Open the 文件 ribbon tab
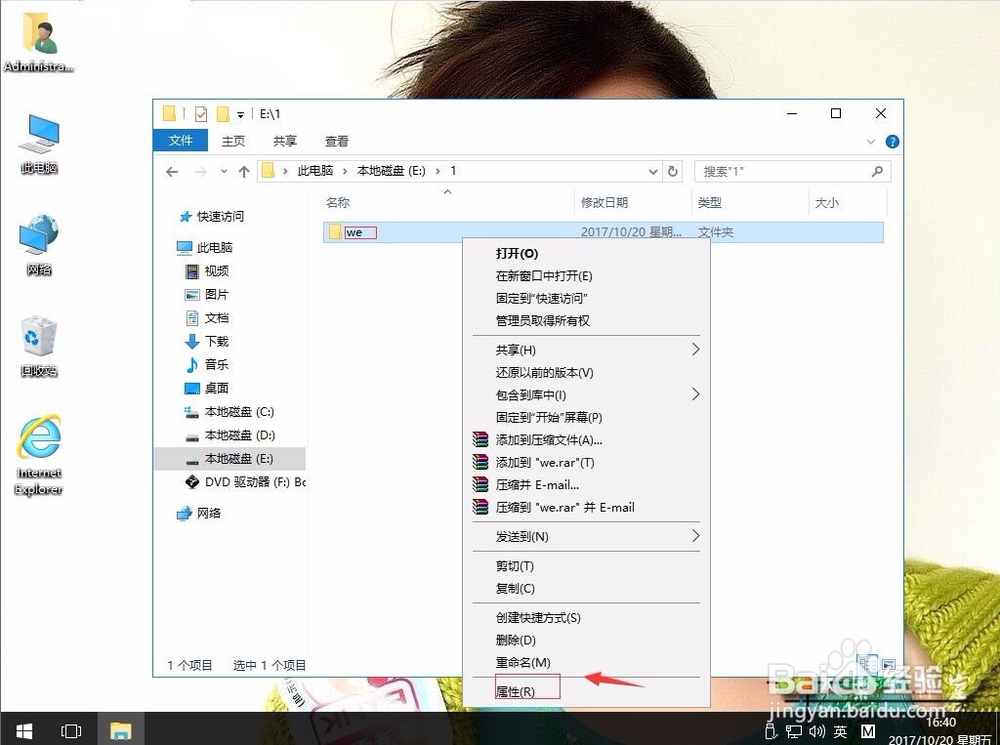This screenshot has height=745, width=1000. coord(180,140)
